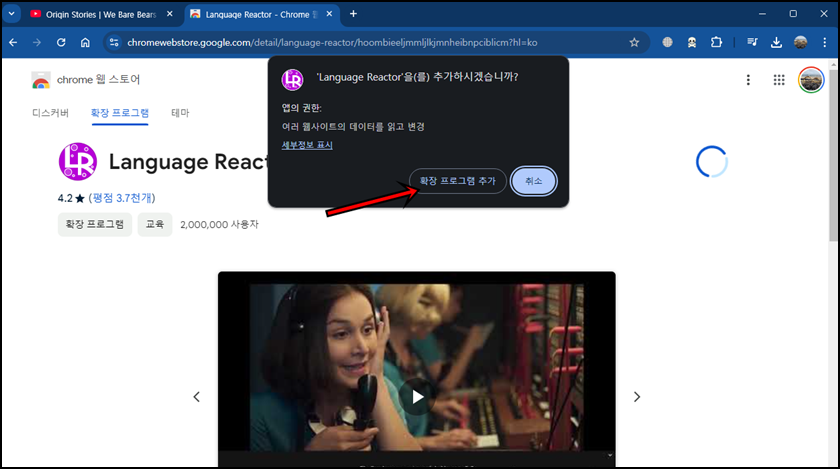Click the browser forward arrow
Image resolution: width=840 pixels, height=469 pixels.
[x=37, y=42]
